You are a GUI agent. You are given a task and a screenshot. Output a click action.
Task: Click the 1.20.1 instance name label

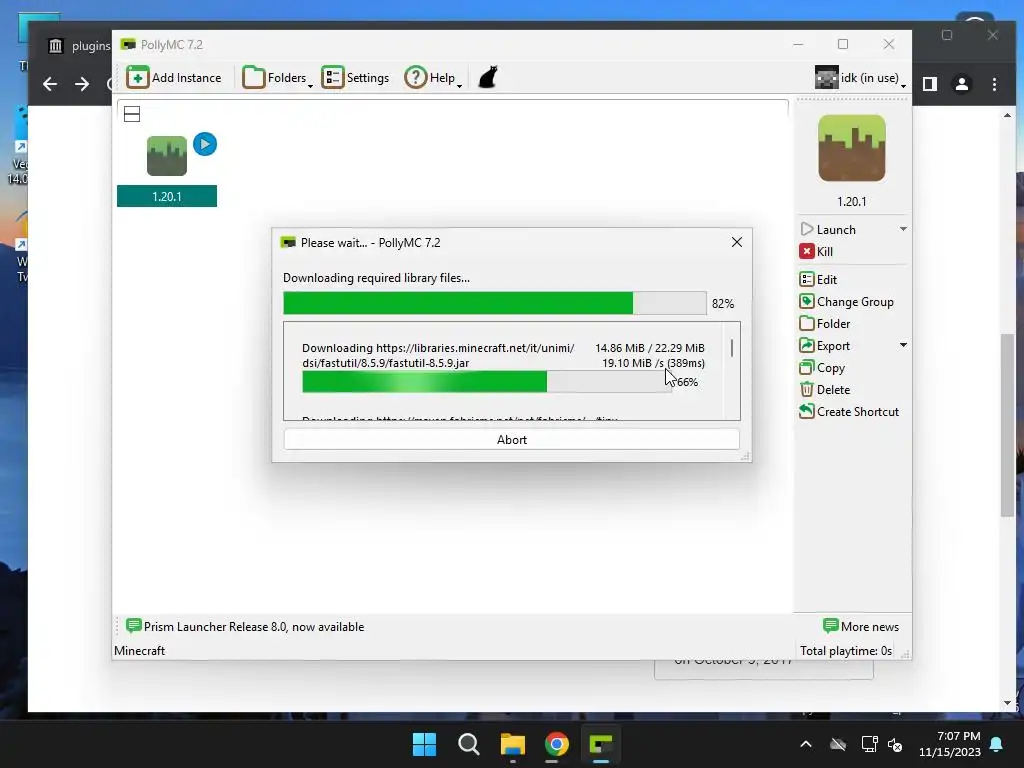pyautogui.click(x=167, y=197)
